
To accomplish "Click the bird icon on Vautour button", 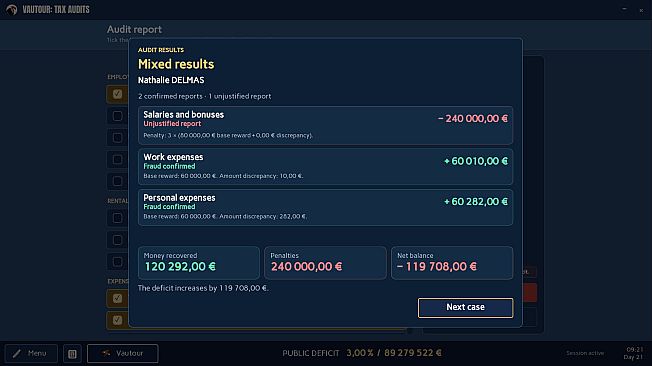I will [x=106, y=353].
